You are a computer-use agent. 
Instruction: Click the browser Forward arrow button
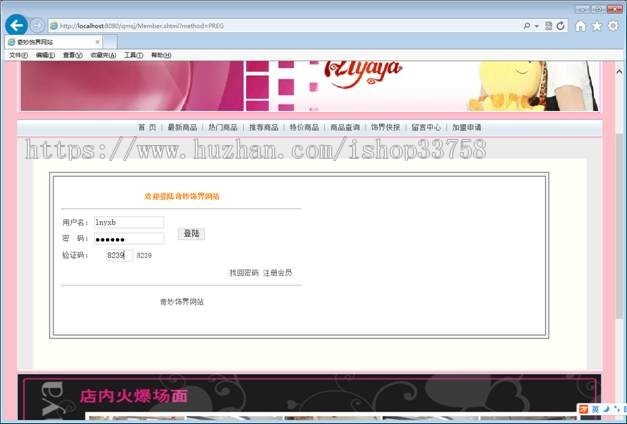(x=37, y=26)
